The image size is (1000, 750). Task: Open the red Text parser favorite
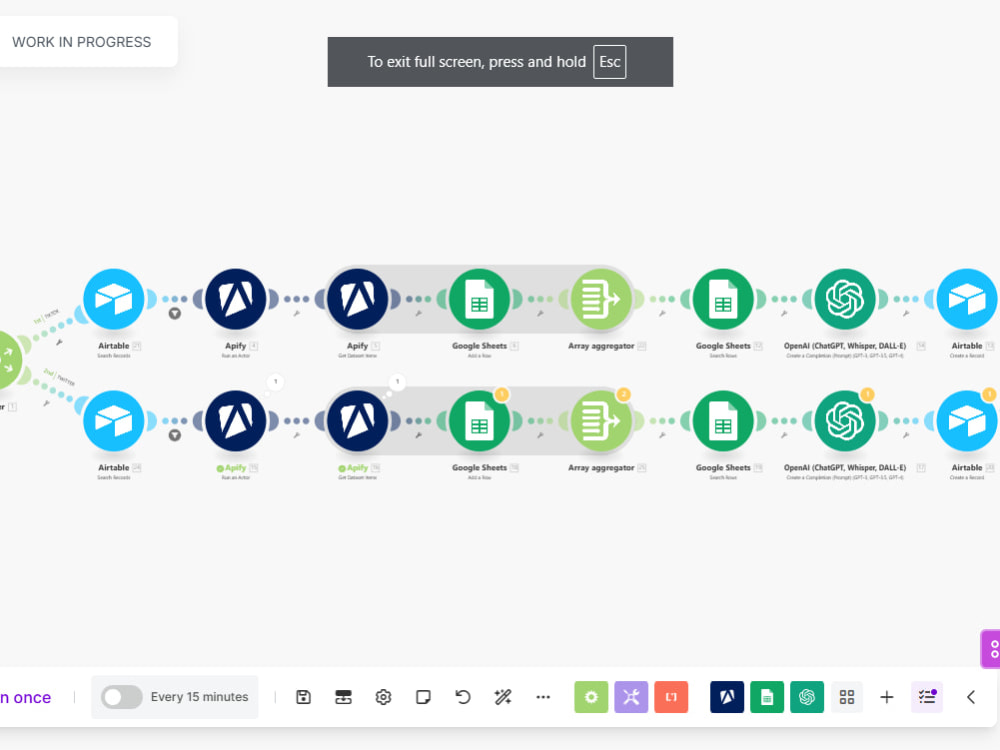tap(671, 697)
